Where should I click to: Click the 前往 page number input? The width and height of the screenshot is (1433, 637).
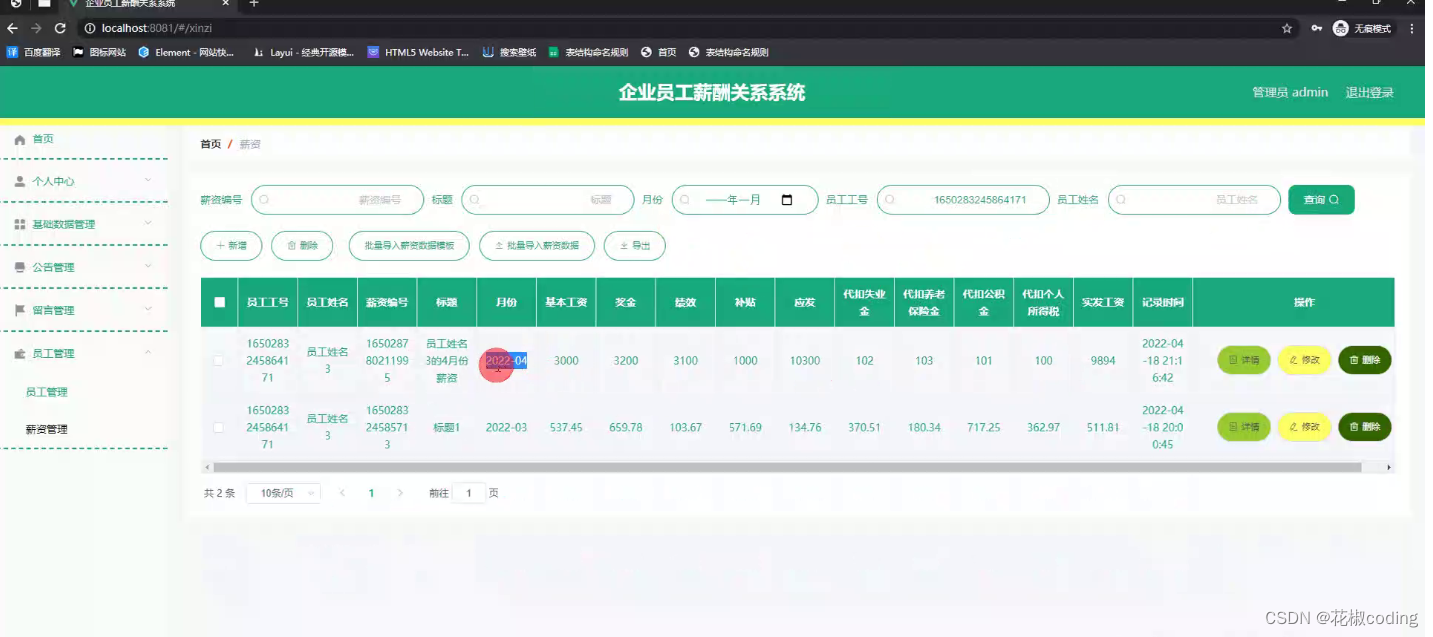pyautogui.click(x=468, y=493)
